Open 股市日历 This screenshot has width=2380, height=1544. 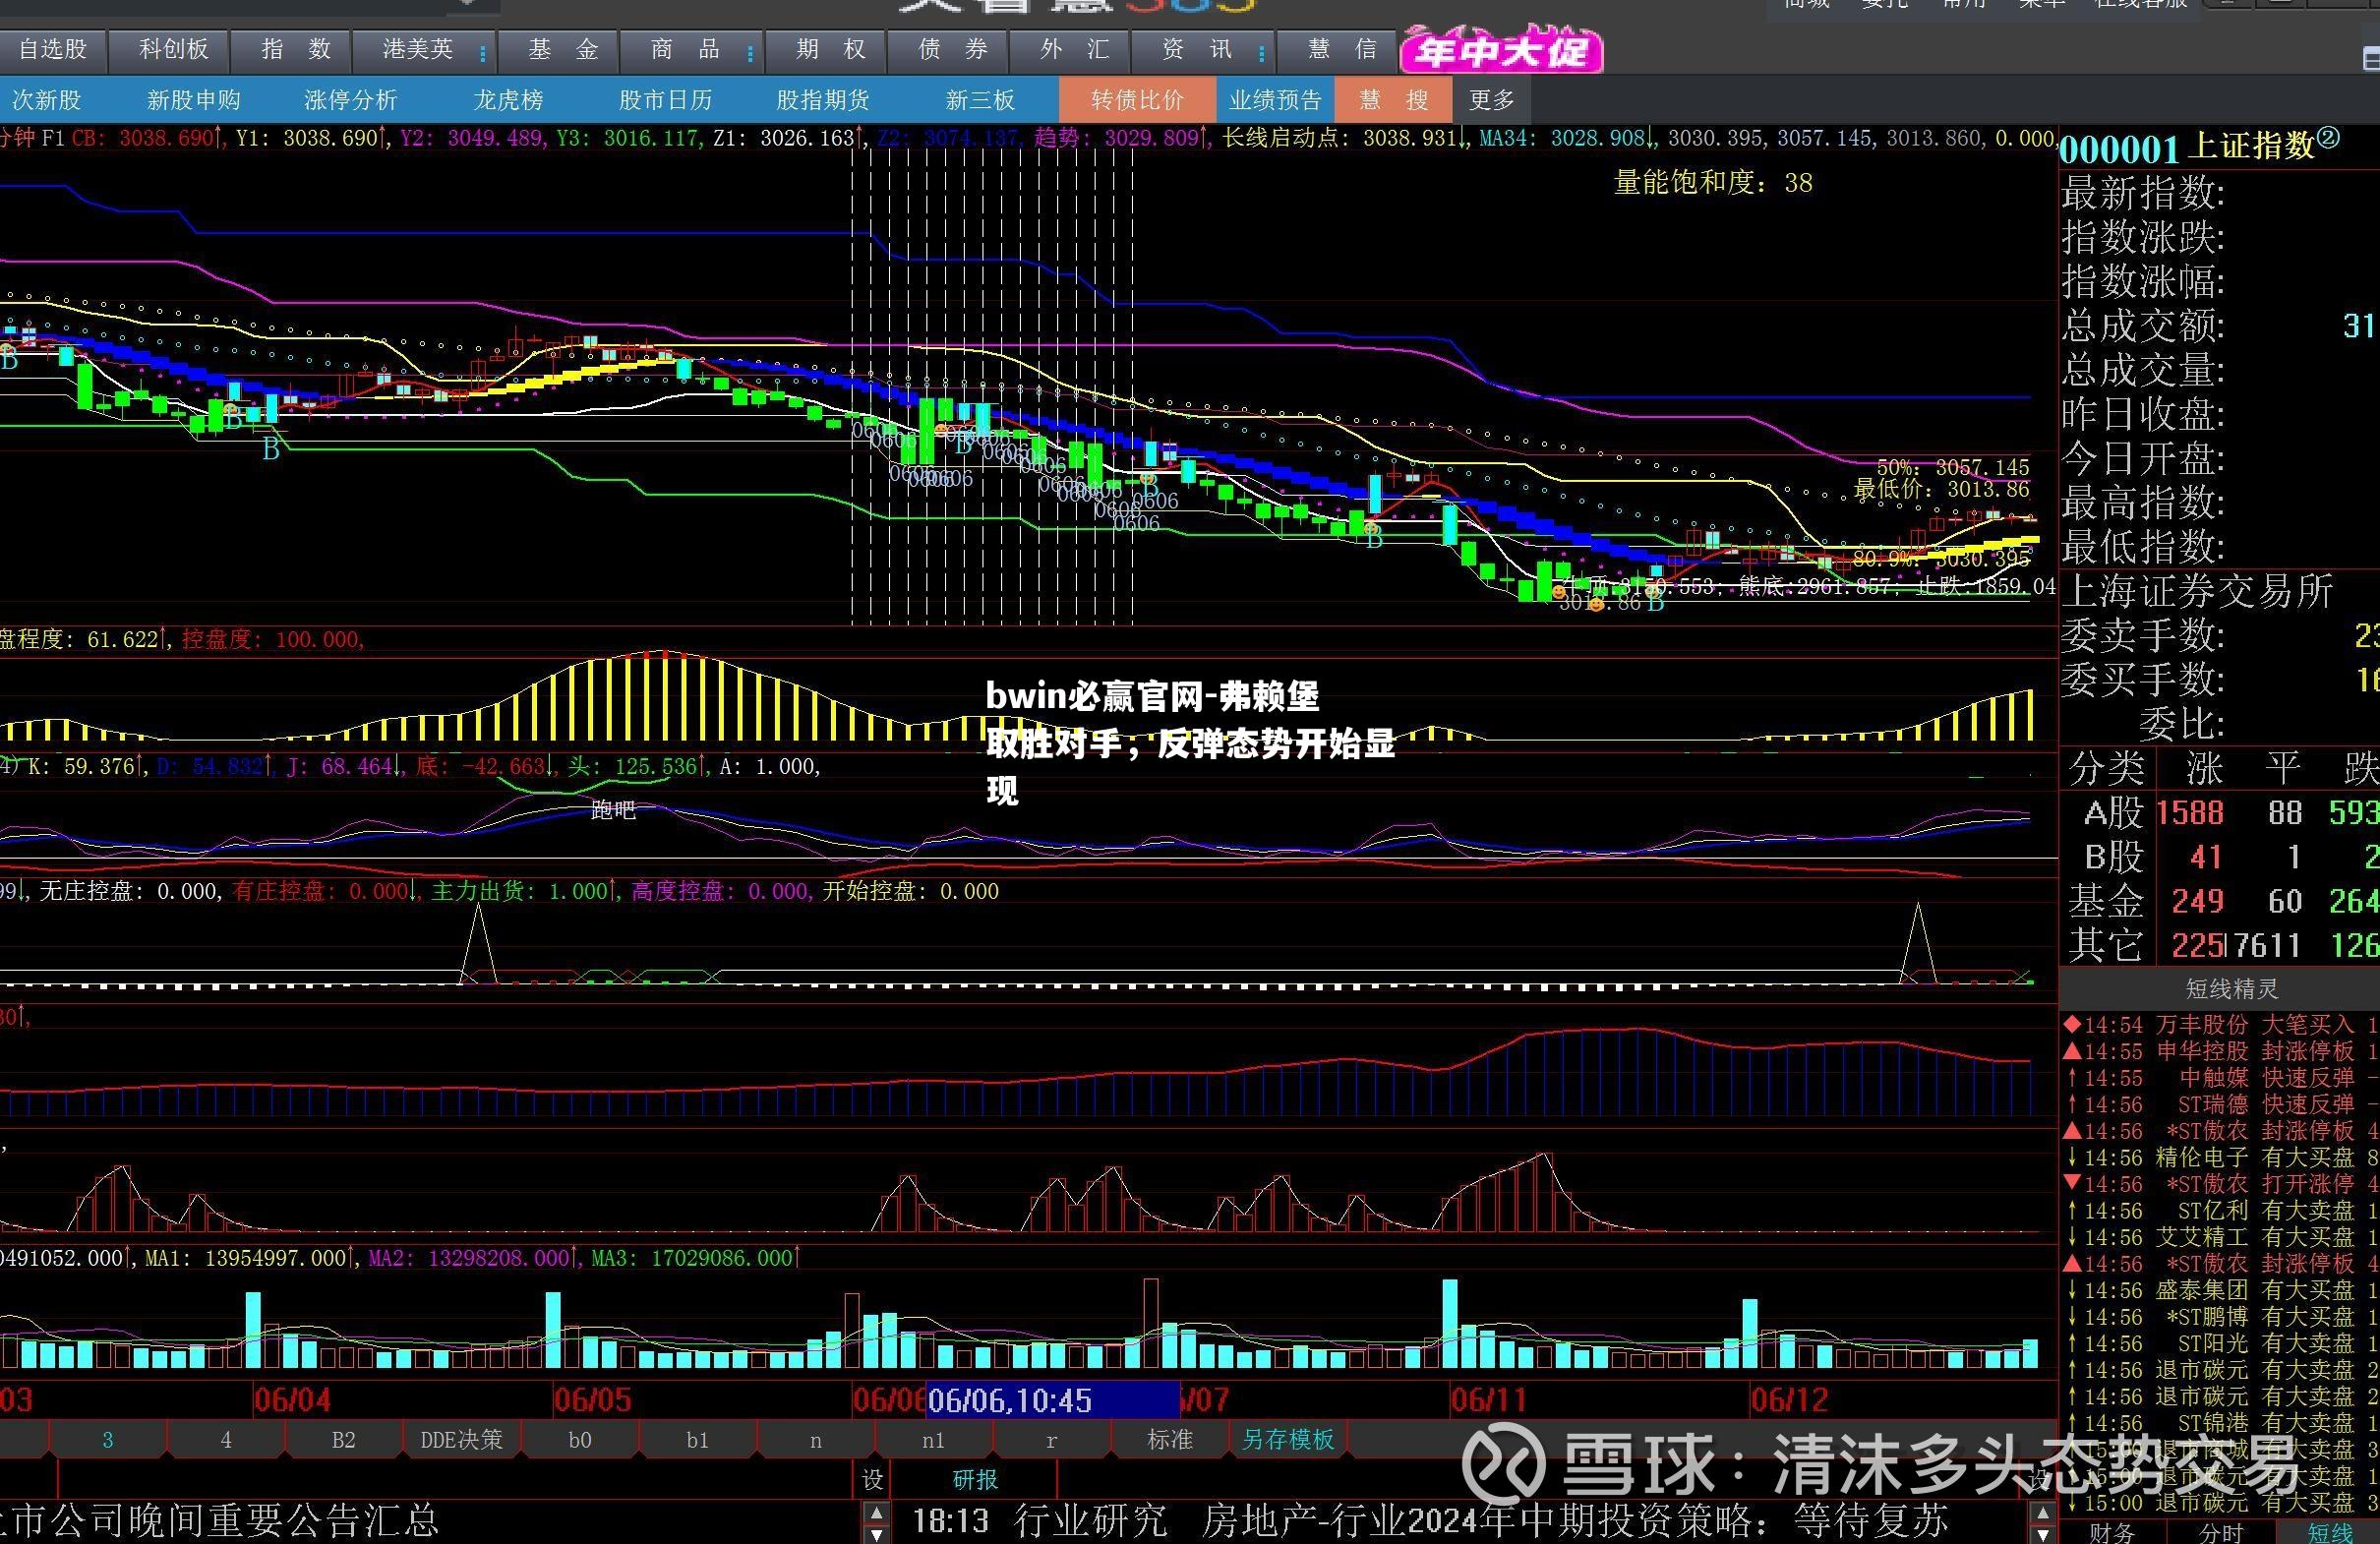[665, 100]
